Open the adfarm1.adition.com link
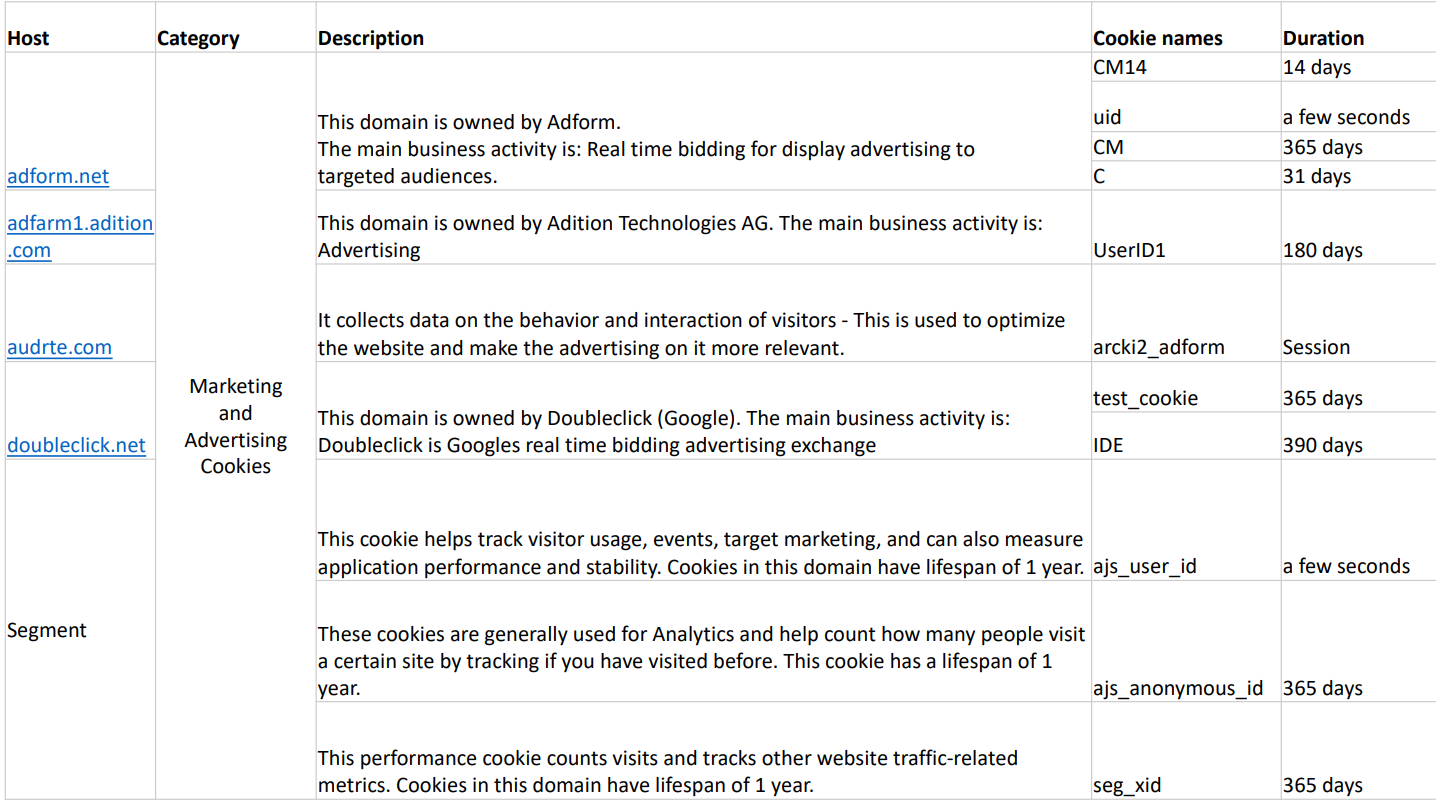This screenshot has height=803, width=1436. coord(80,236)
